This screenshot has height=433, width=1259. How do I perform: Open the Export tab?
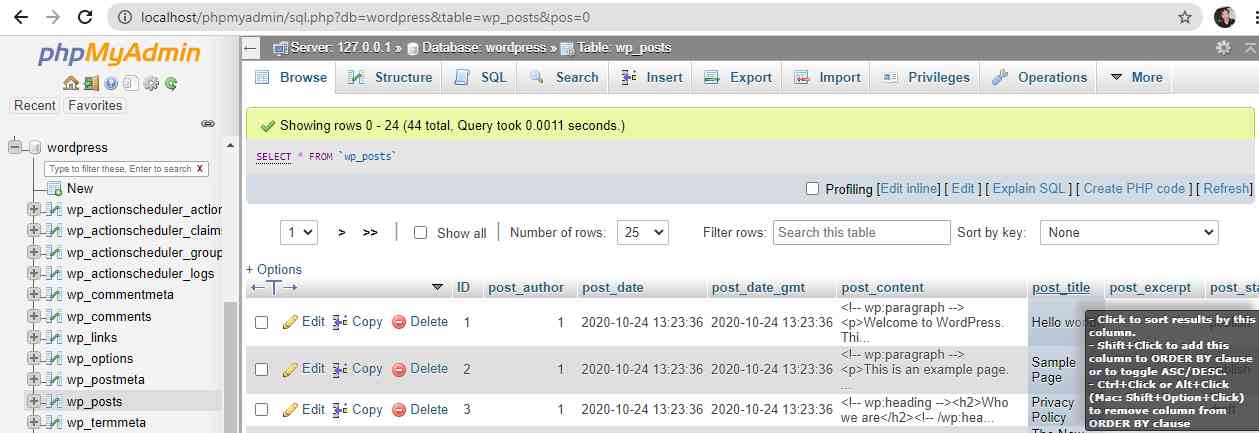point(739,77)
